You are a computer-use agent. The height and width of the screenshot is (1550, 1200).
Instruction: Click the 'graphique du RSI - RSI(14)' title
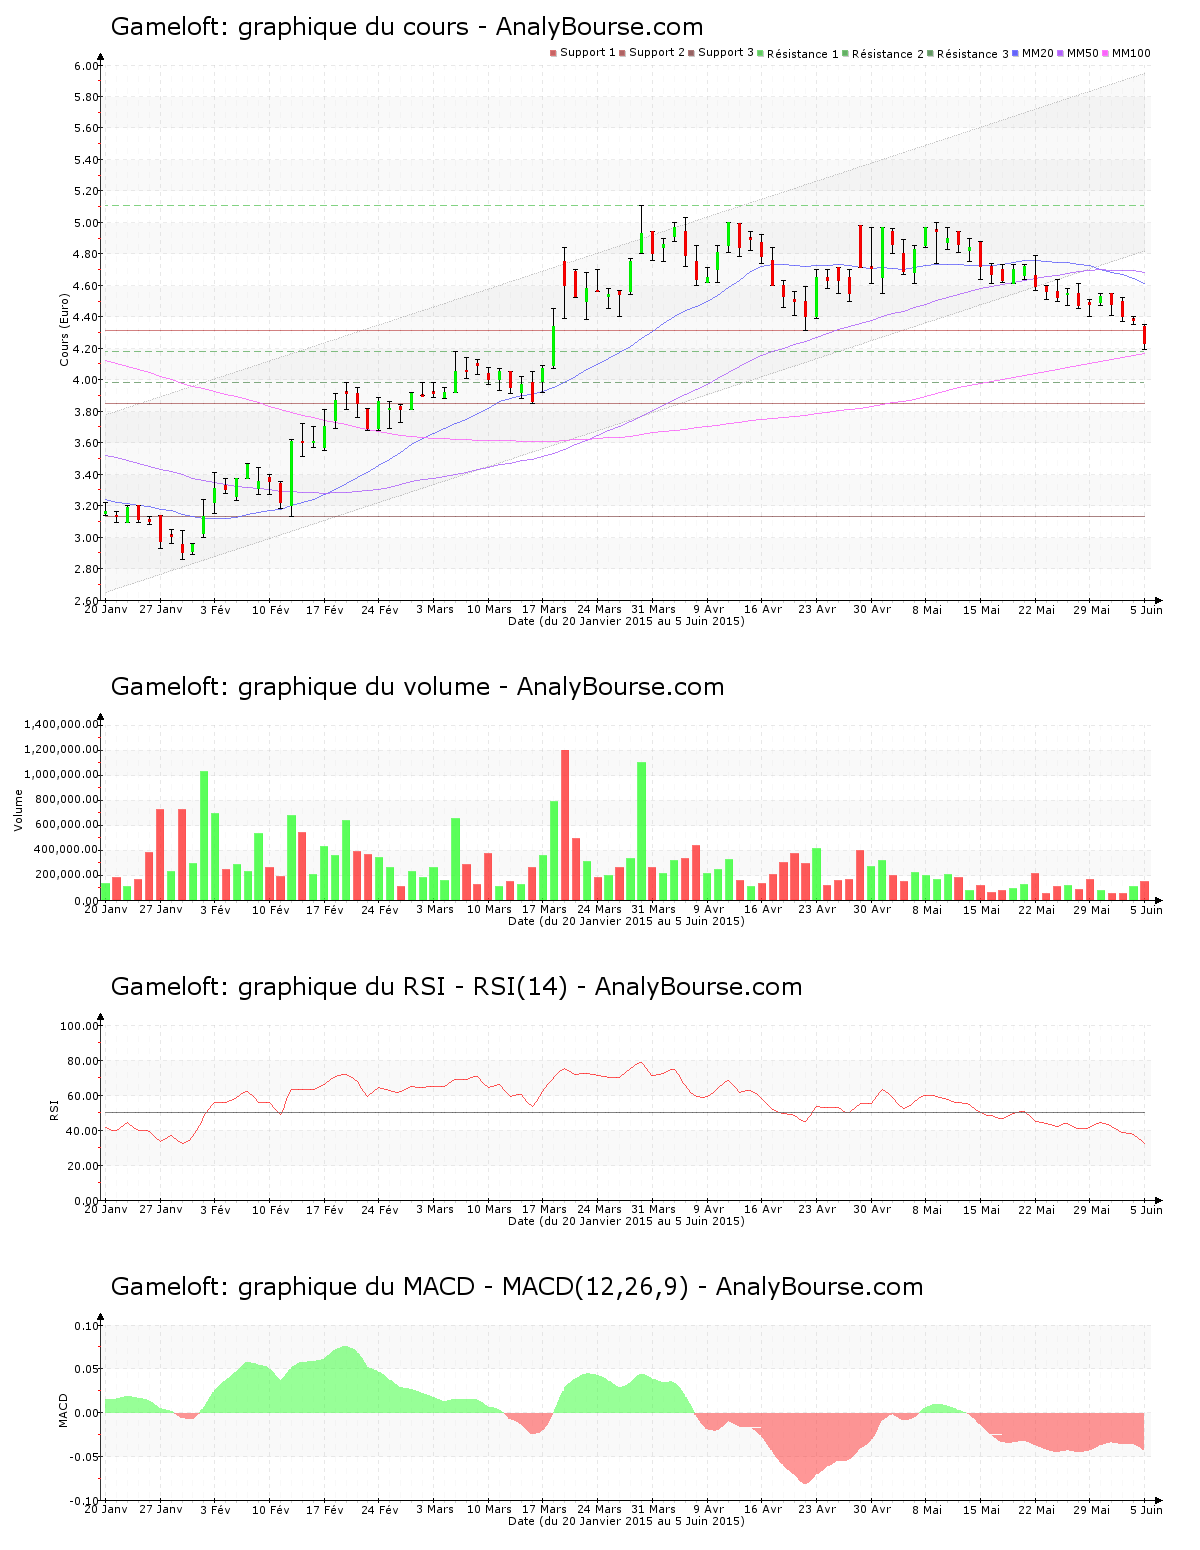coord(456,987)
